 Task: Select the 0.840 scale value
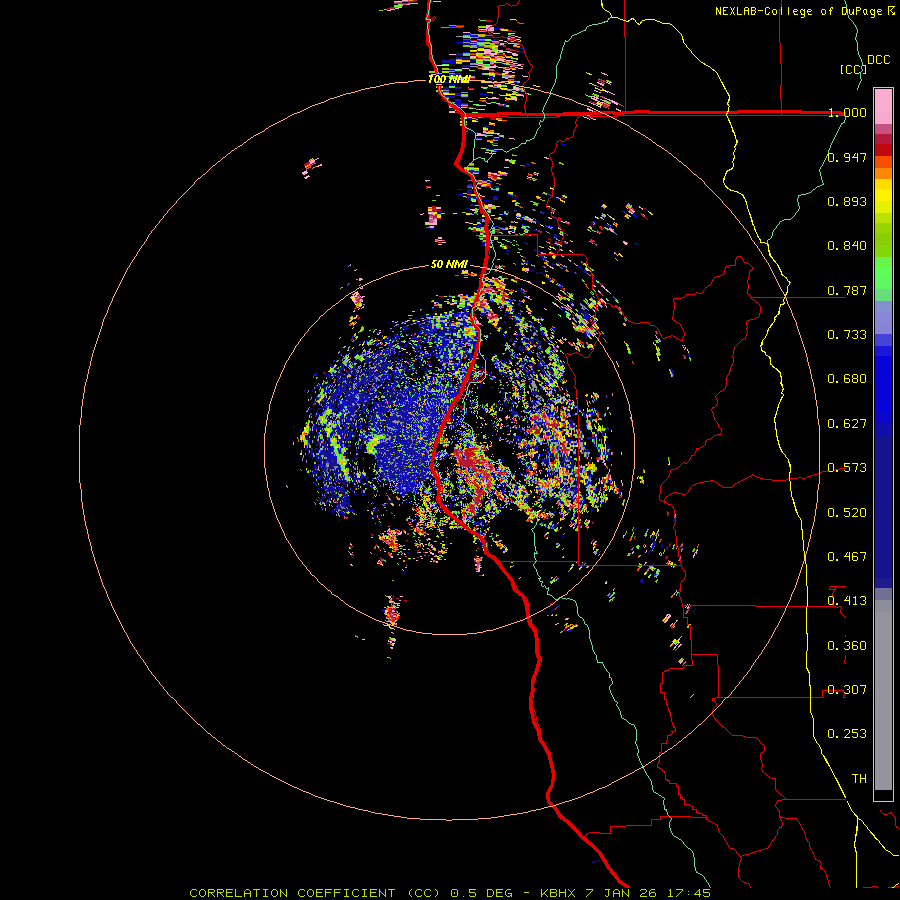[x=847, y=246]
